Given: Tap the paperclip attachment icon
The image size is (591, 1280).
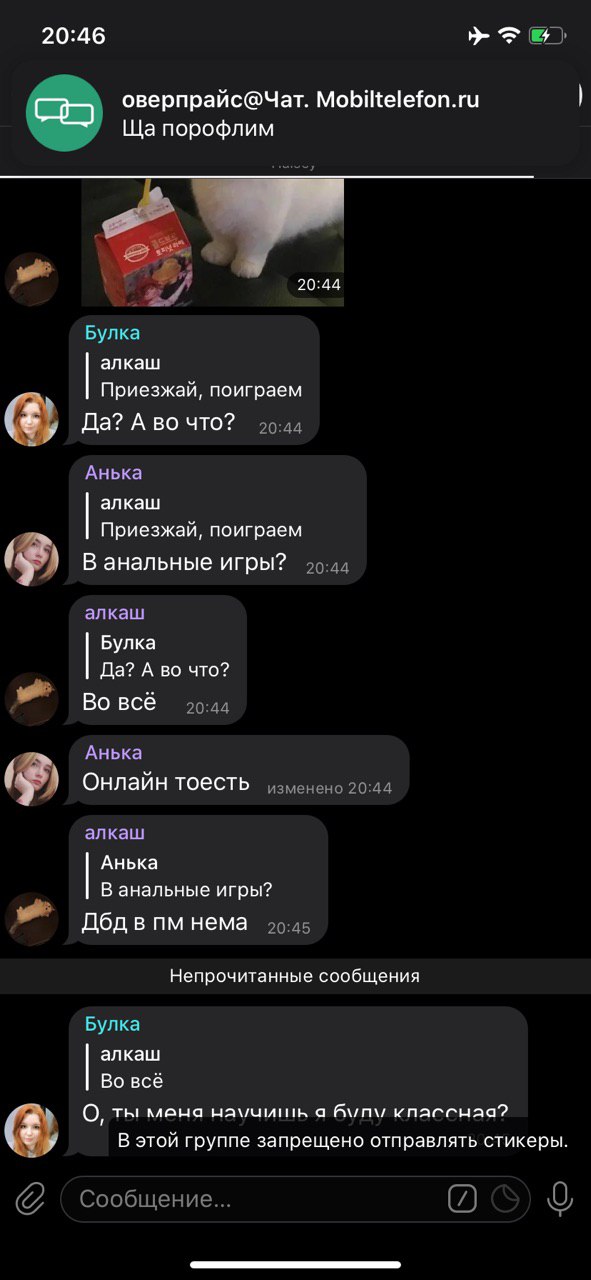Looking at the screenshot, I should click(x=30, y=1198).
